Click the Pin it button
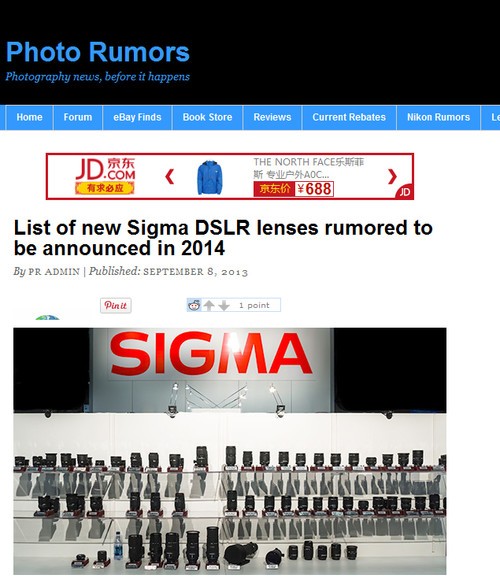Screen dimensions: 500x586 tap(115, 305)
